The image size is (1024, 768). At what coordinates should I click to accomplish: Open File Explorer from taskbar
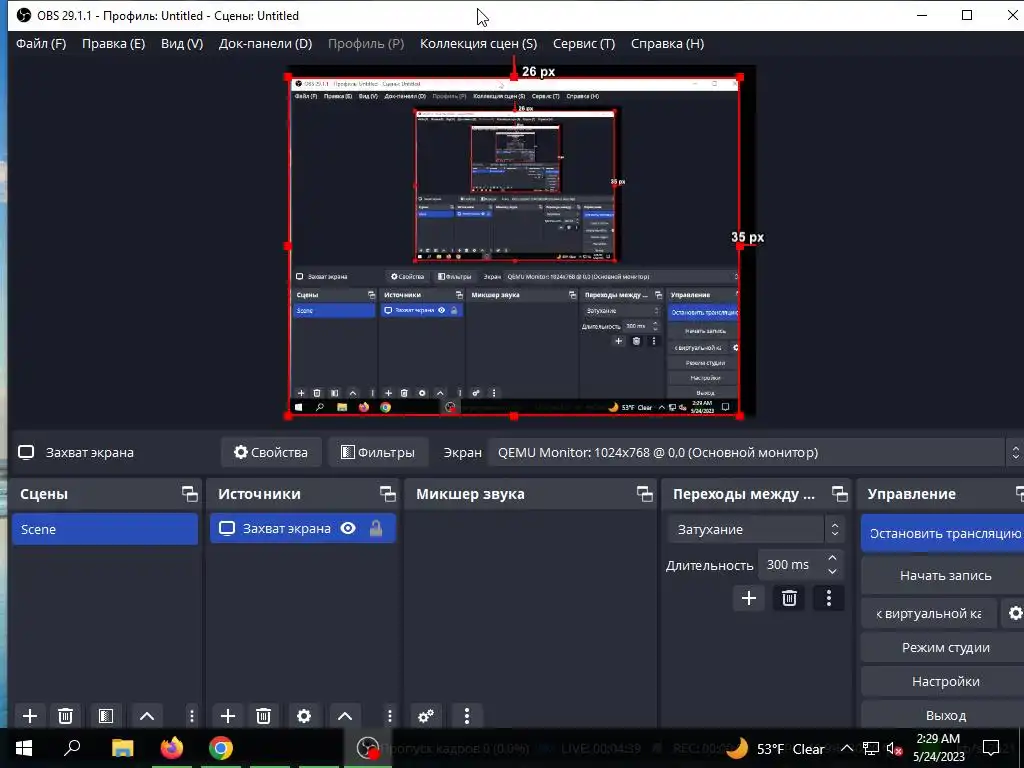coord(123,748)
